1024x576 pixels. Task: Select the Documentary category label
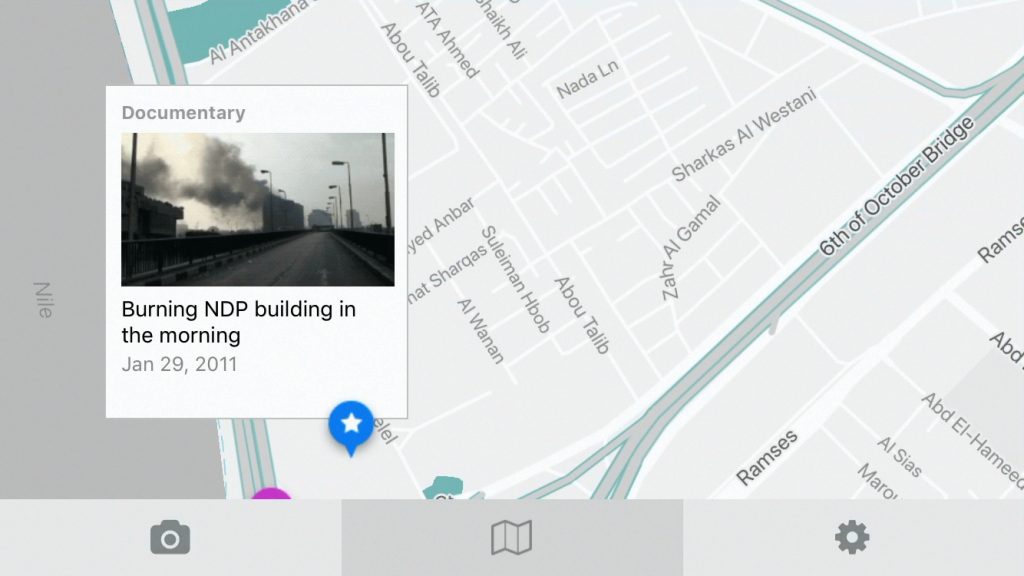click(184, 113)
